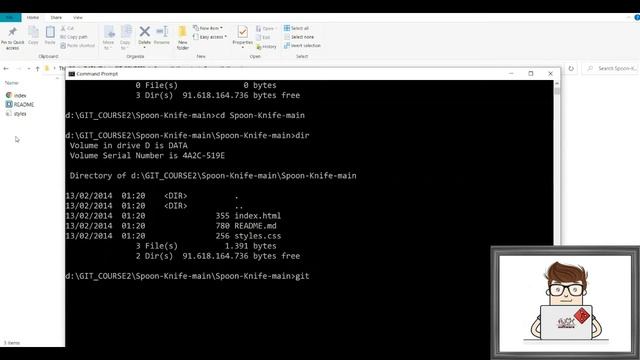Go up one folder level arrow
This screenshot has width=640, height=360.
(37, 69)
